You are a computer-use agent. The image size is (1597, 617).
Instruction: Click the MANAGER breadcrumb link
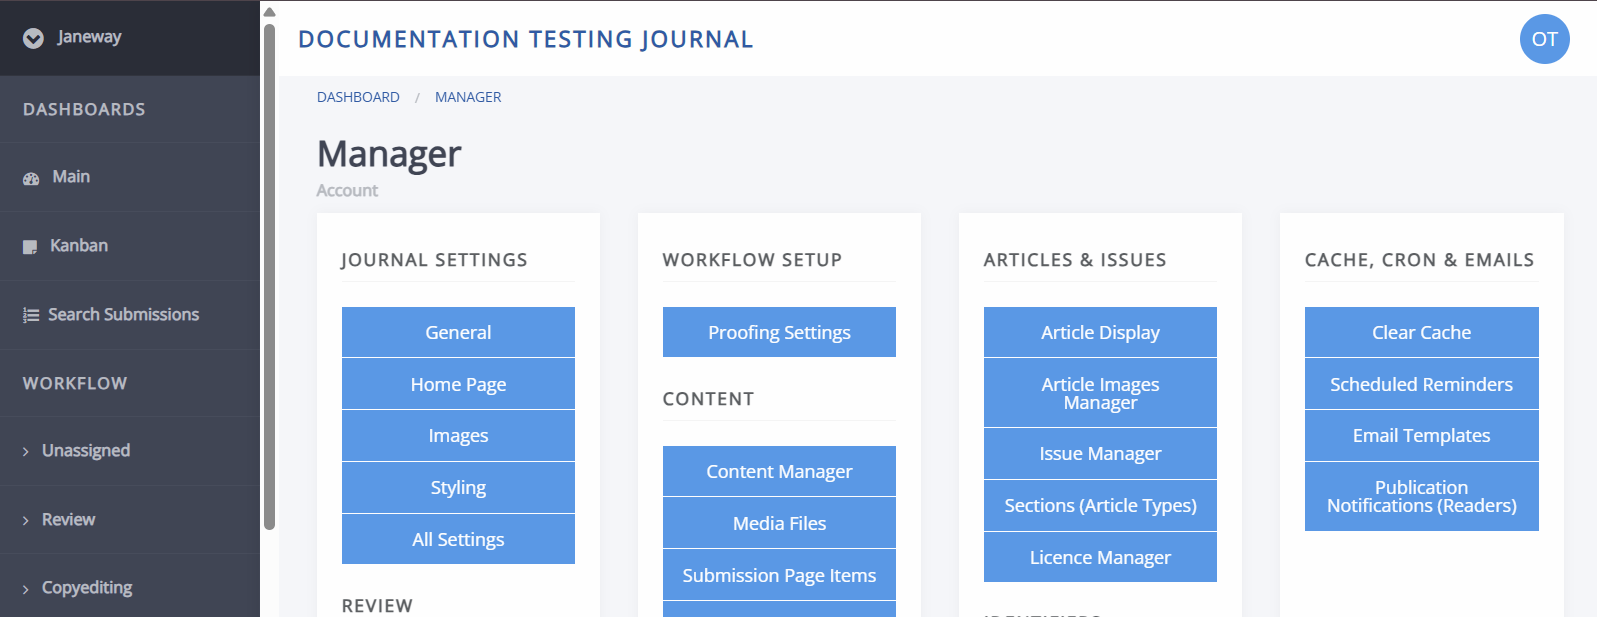coord(468,97)
